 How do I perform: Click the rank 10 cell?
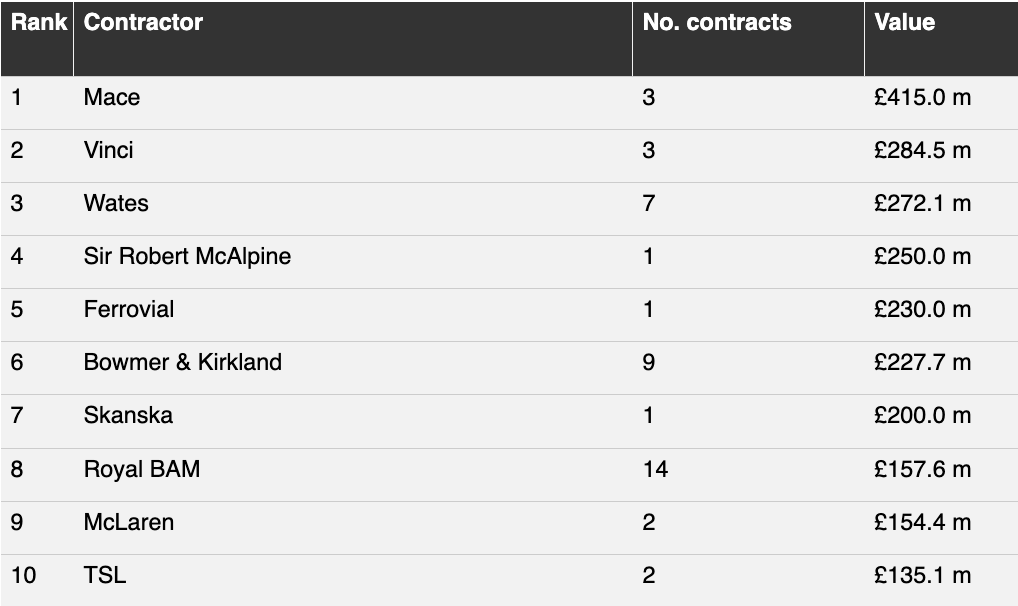[x=23, y=575]
